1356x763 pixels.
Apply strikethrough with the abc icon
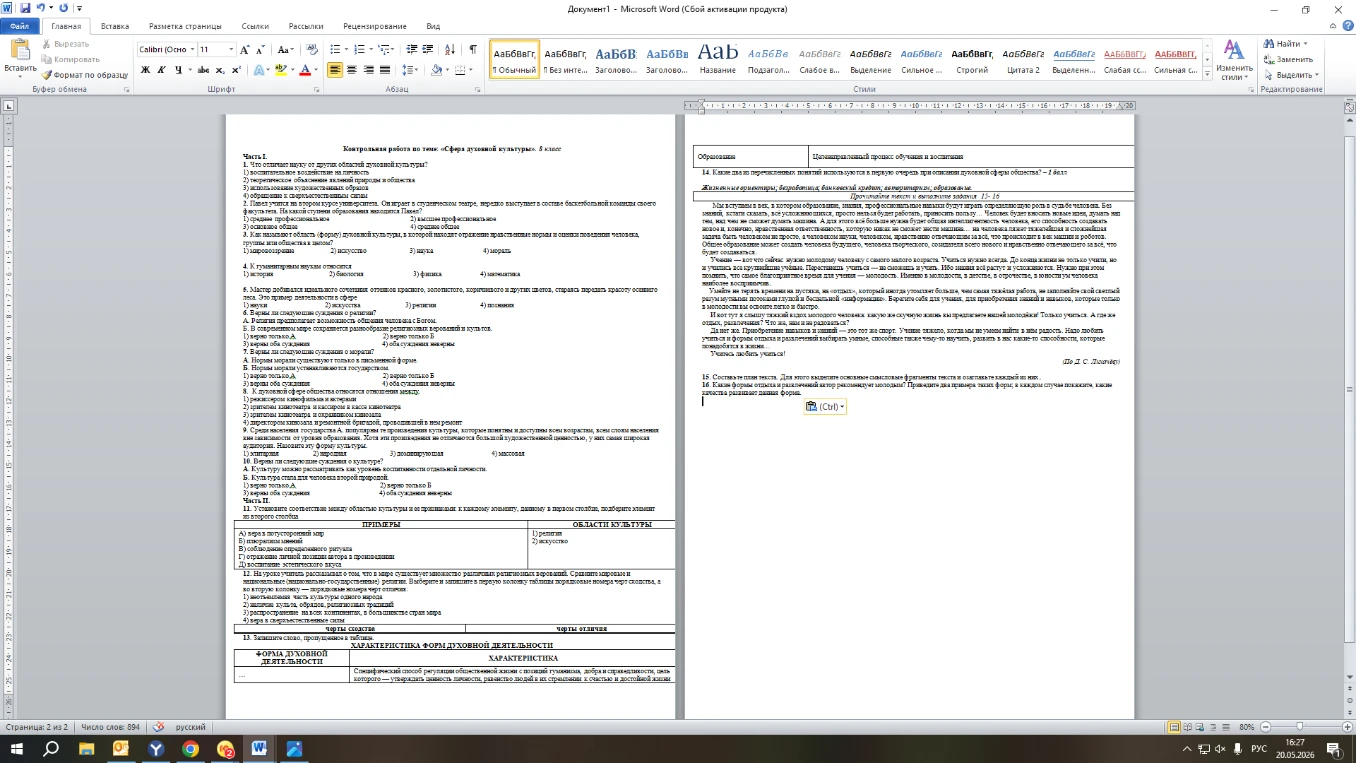click(204, 70)
